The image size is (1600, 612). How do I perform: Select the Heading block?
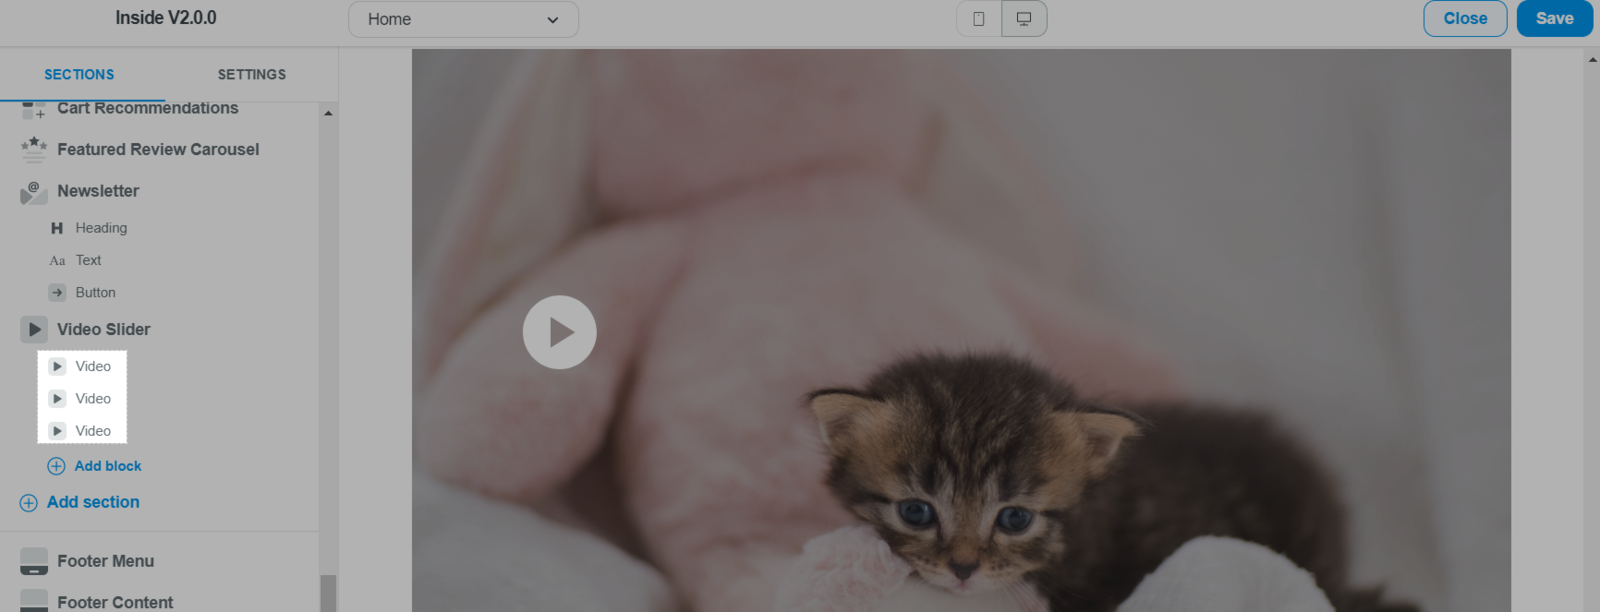[x=101, y=228]
